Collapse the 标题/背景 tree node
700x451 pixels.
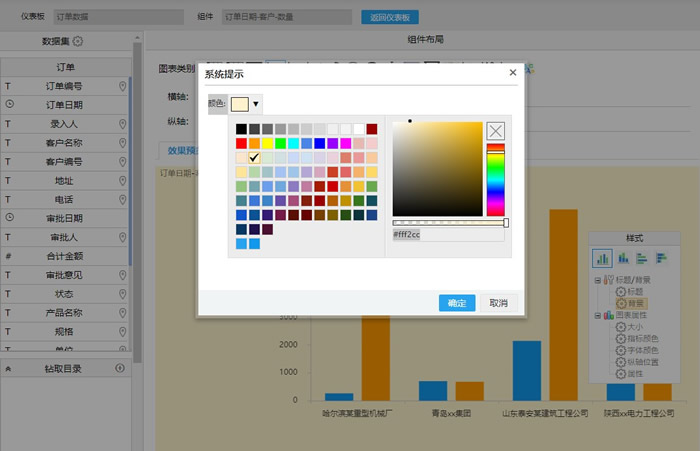click(x=598, y=281)
